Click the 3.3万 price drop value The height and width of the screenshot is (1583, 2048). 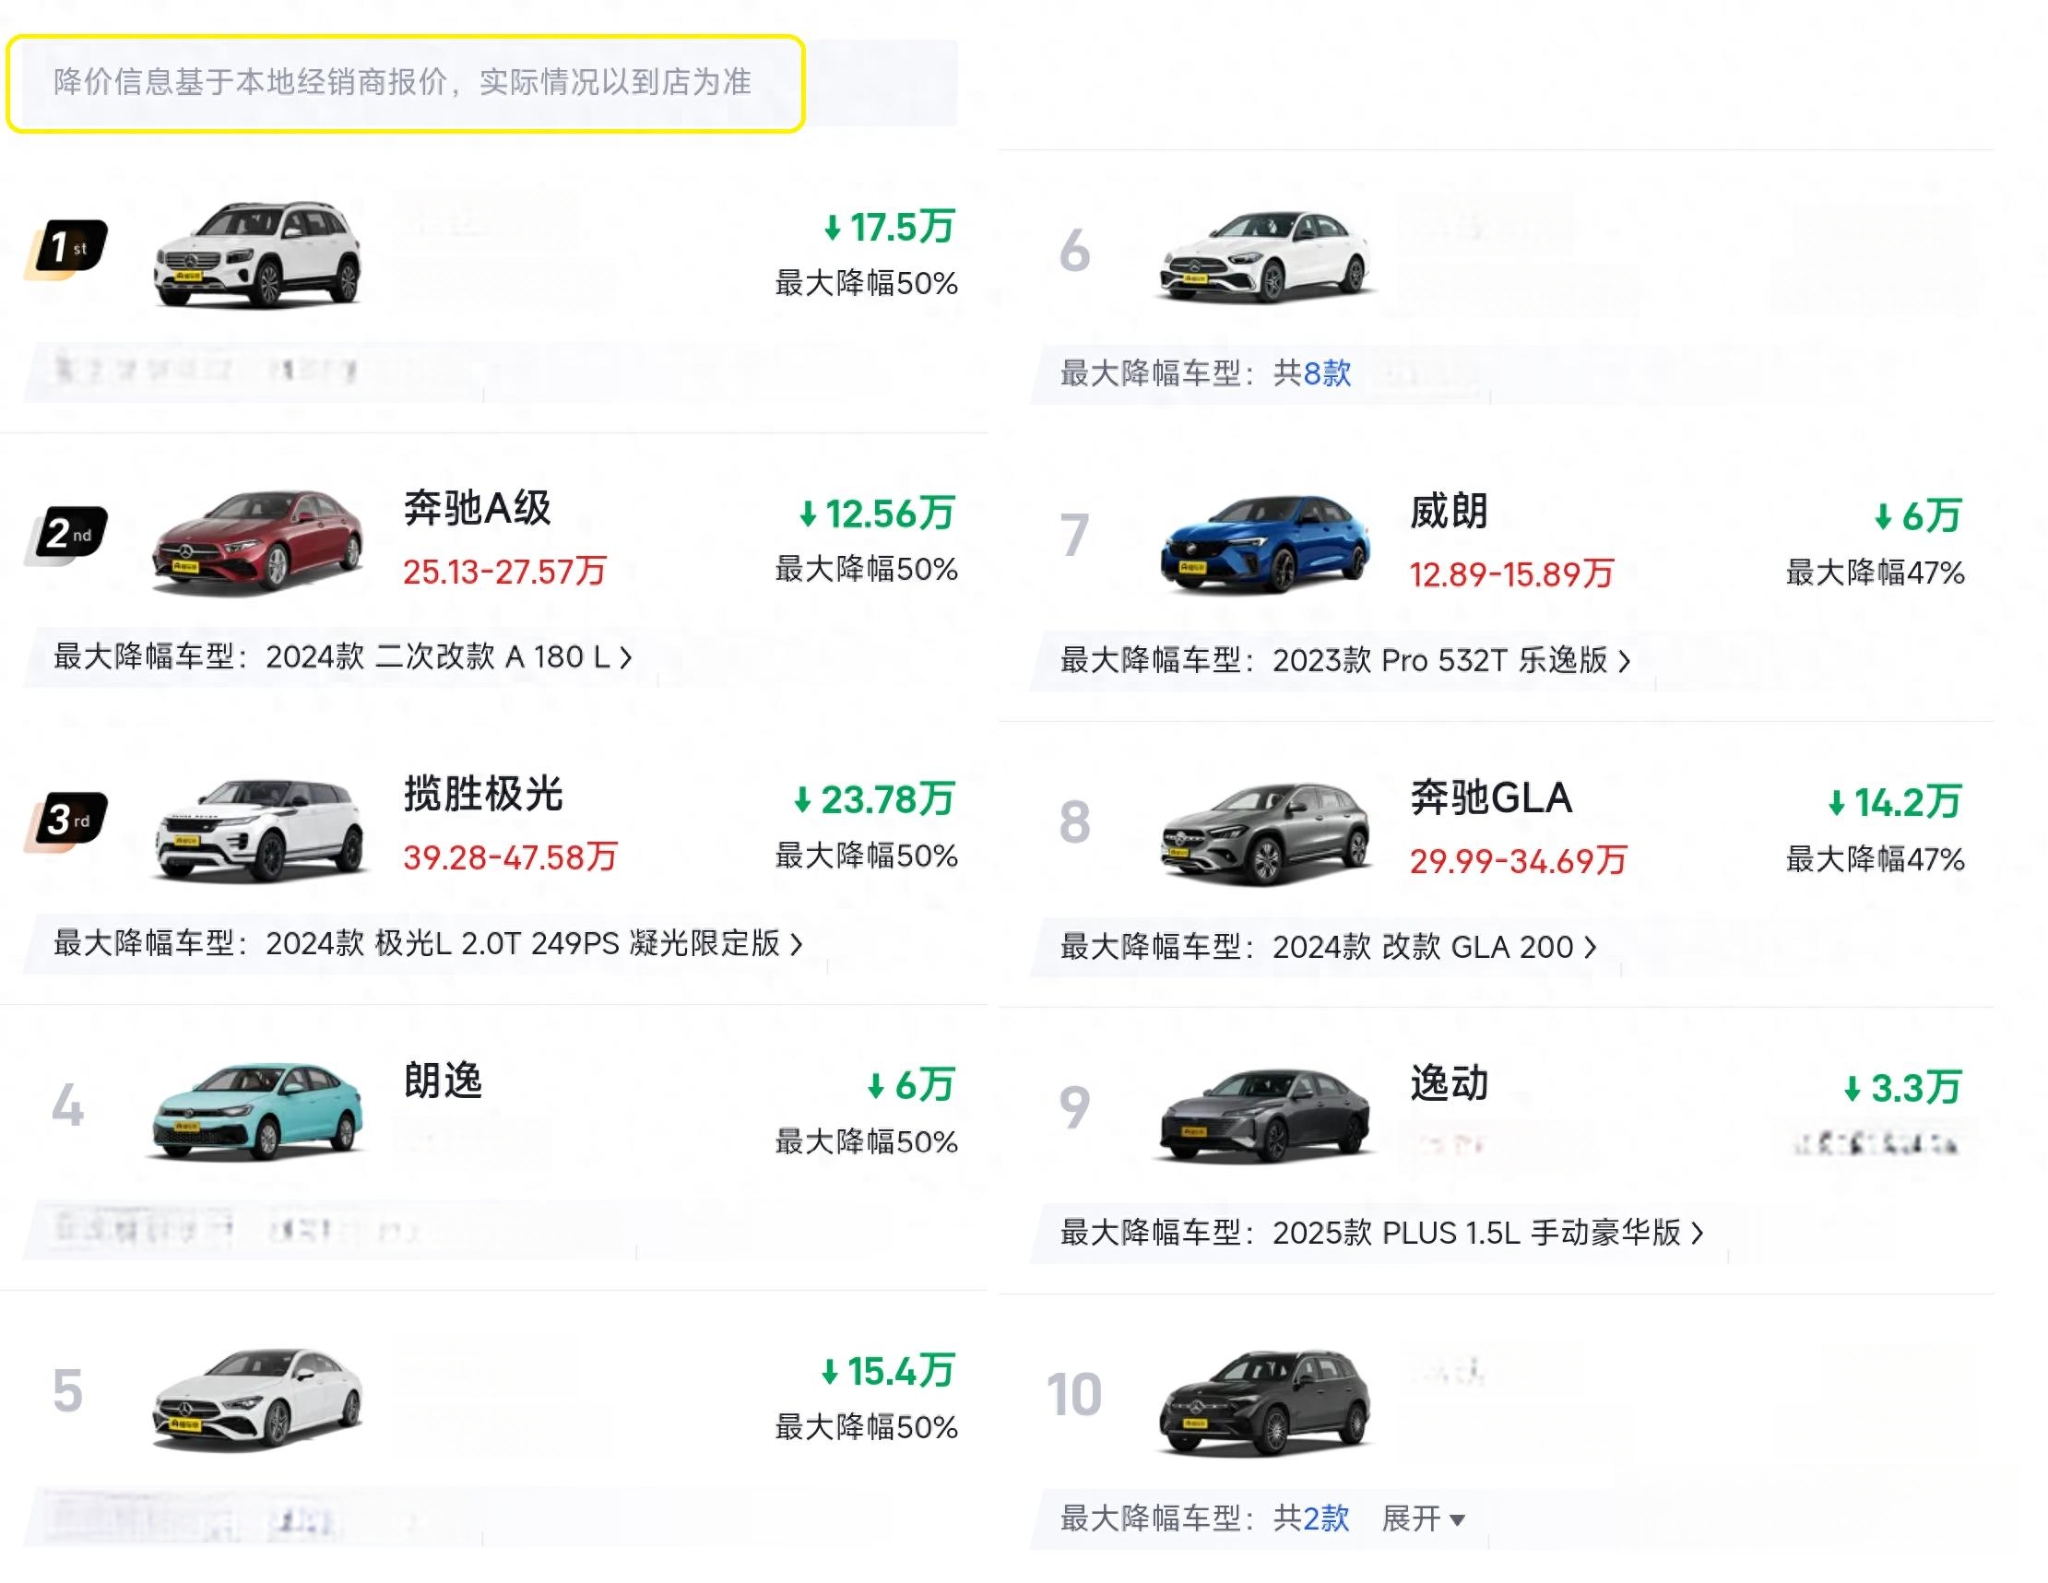(1903, 1088)
